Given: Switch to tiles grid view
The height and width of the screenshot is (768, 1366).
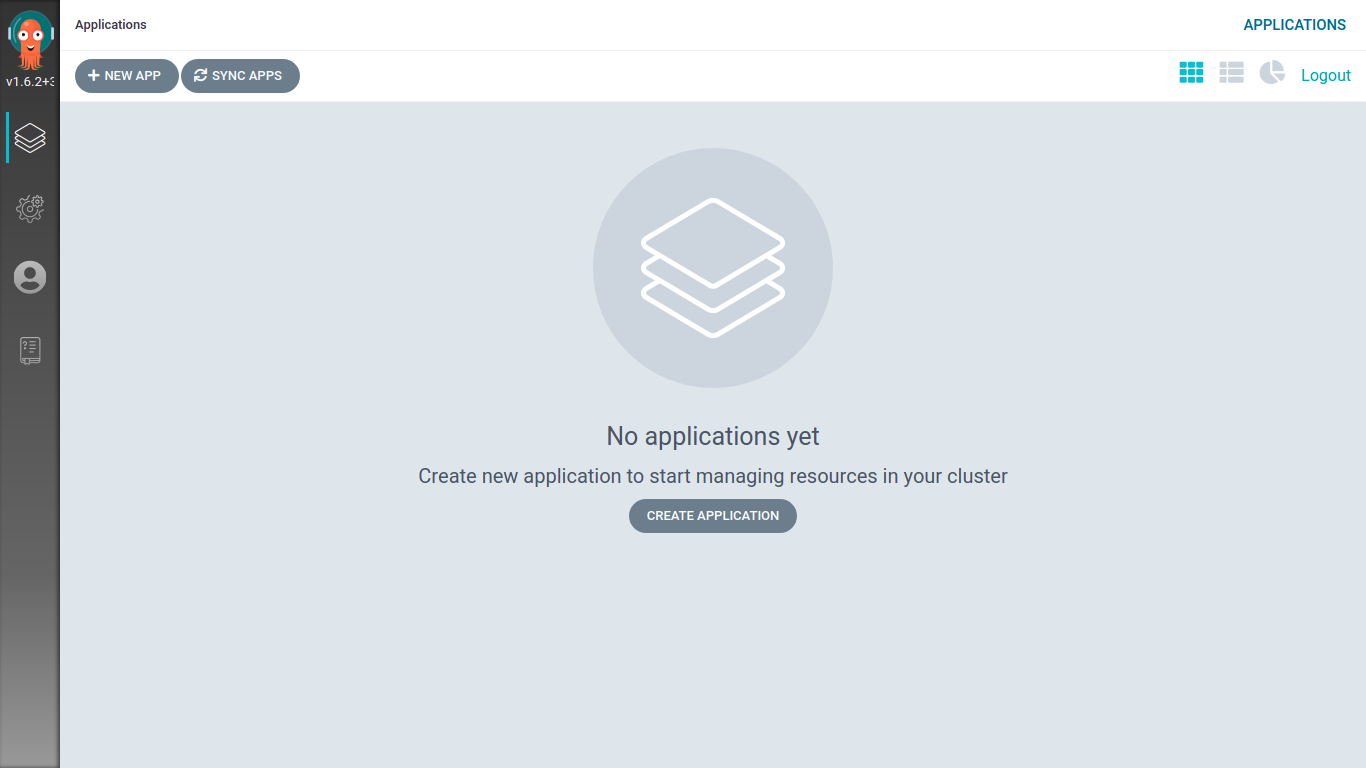Looking at the screenshot, I should click(1191, 72).
